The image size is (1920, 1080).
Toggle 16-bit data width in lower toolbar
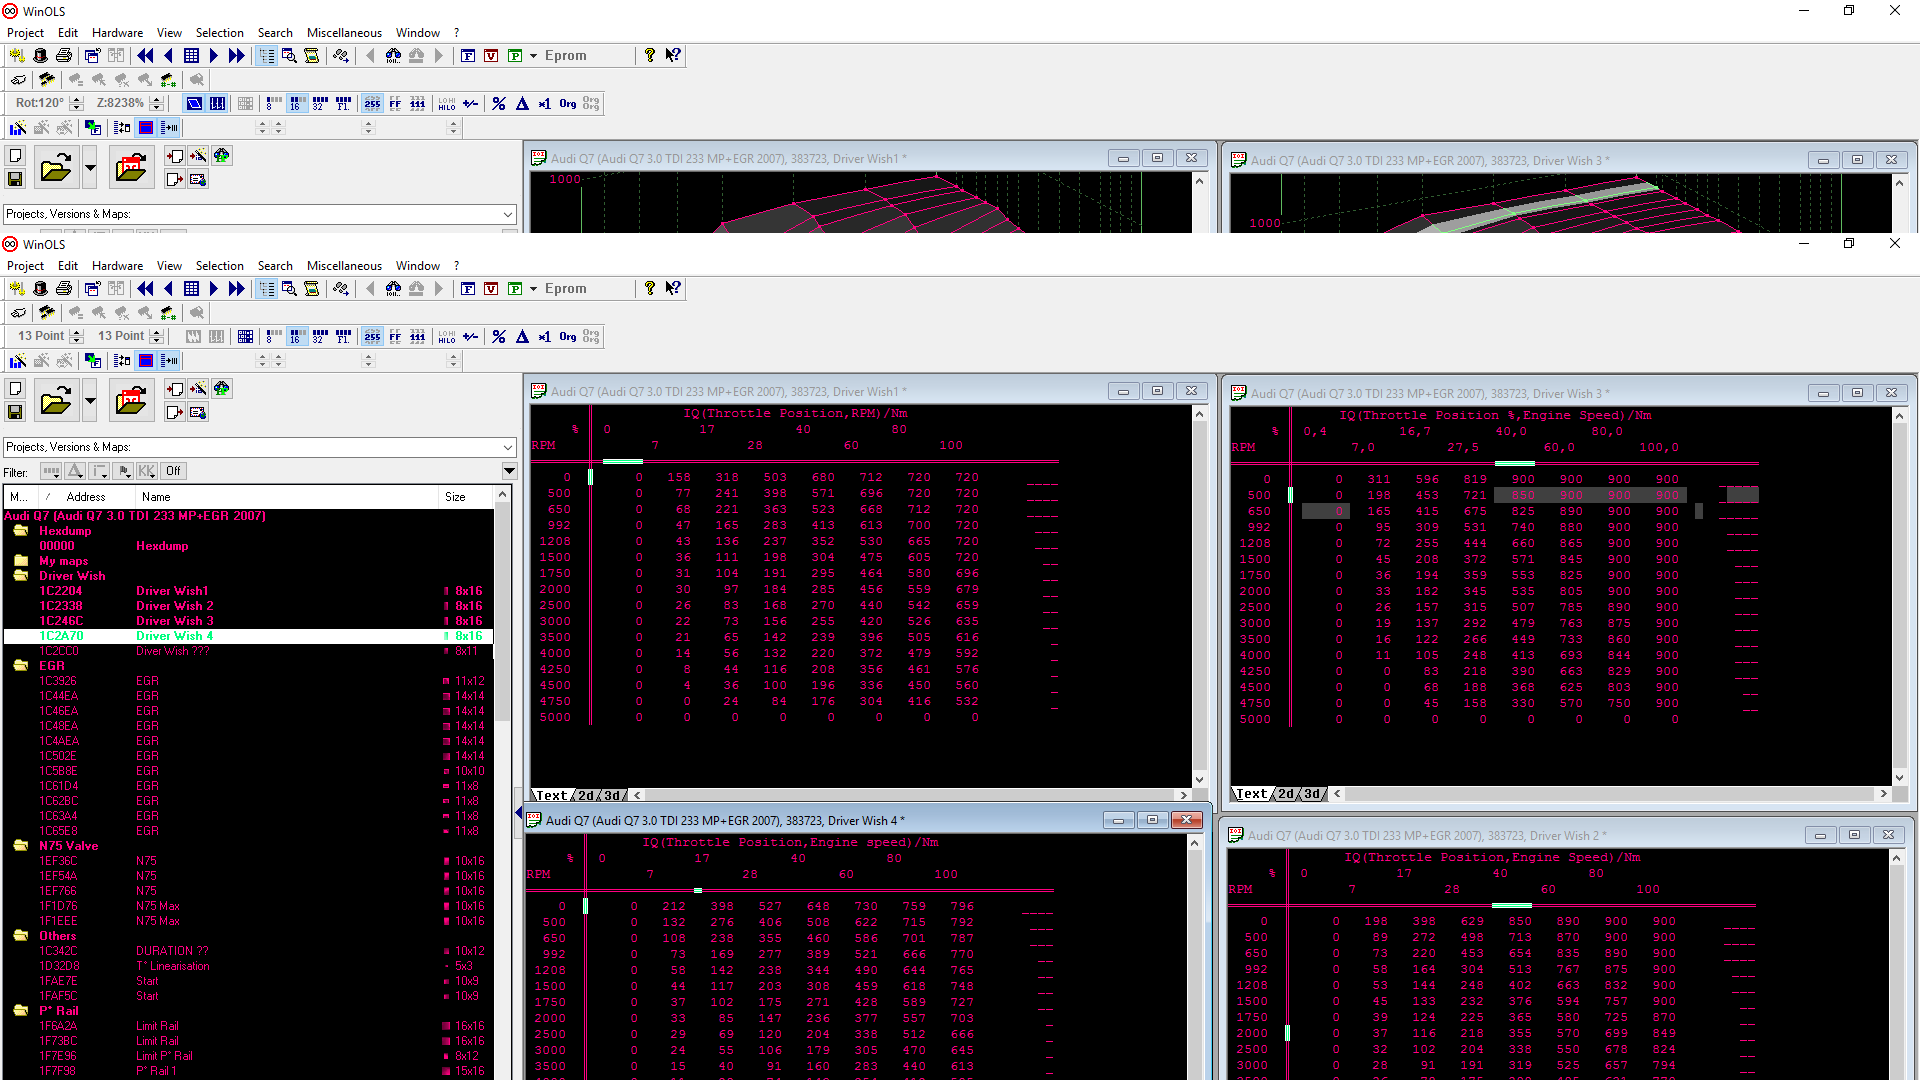point(297,337)
